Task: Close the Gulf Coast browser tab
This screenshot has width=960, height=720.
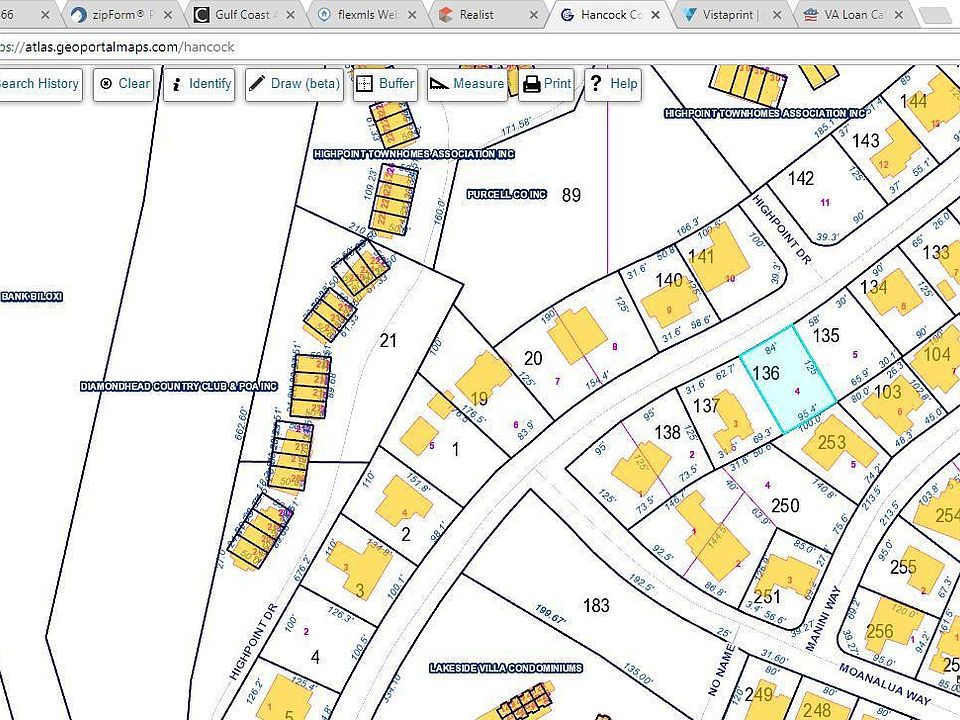Action: tap(290, 15)
